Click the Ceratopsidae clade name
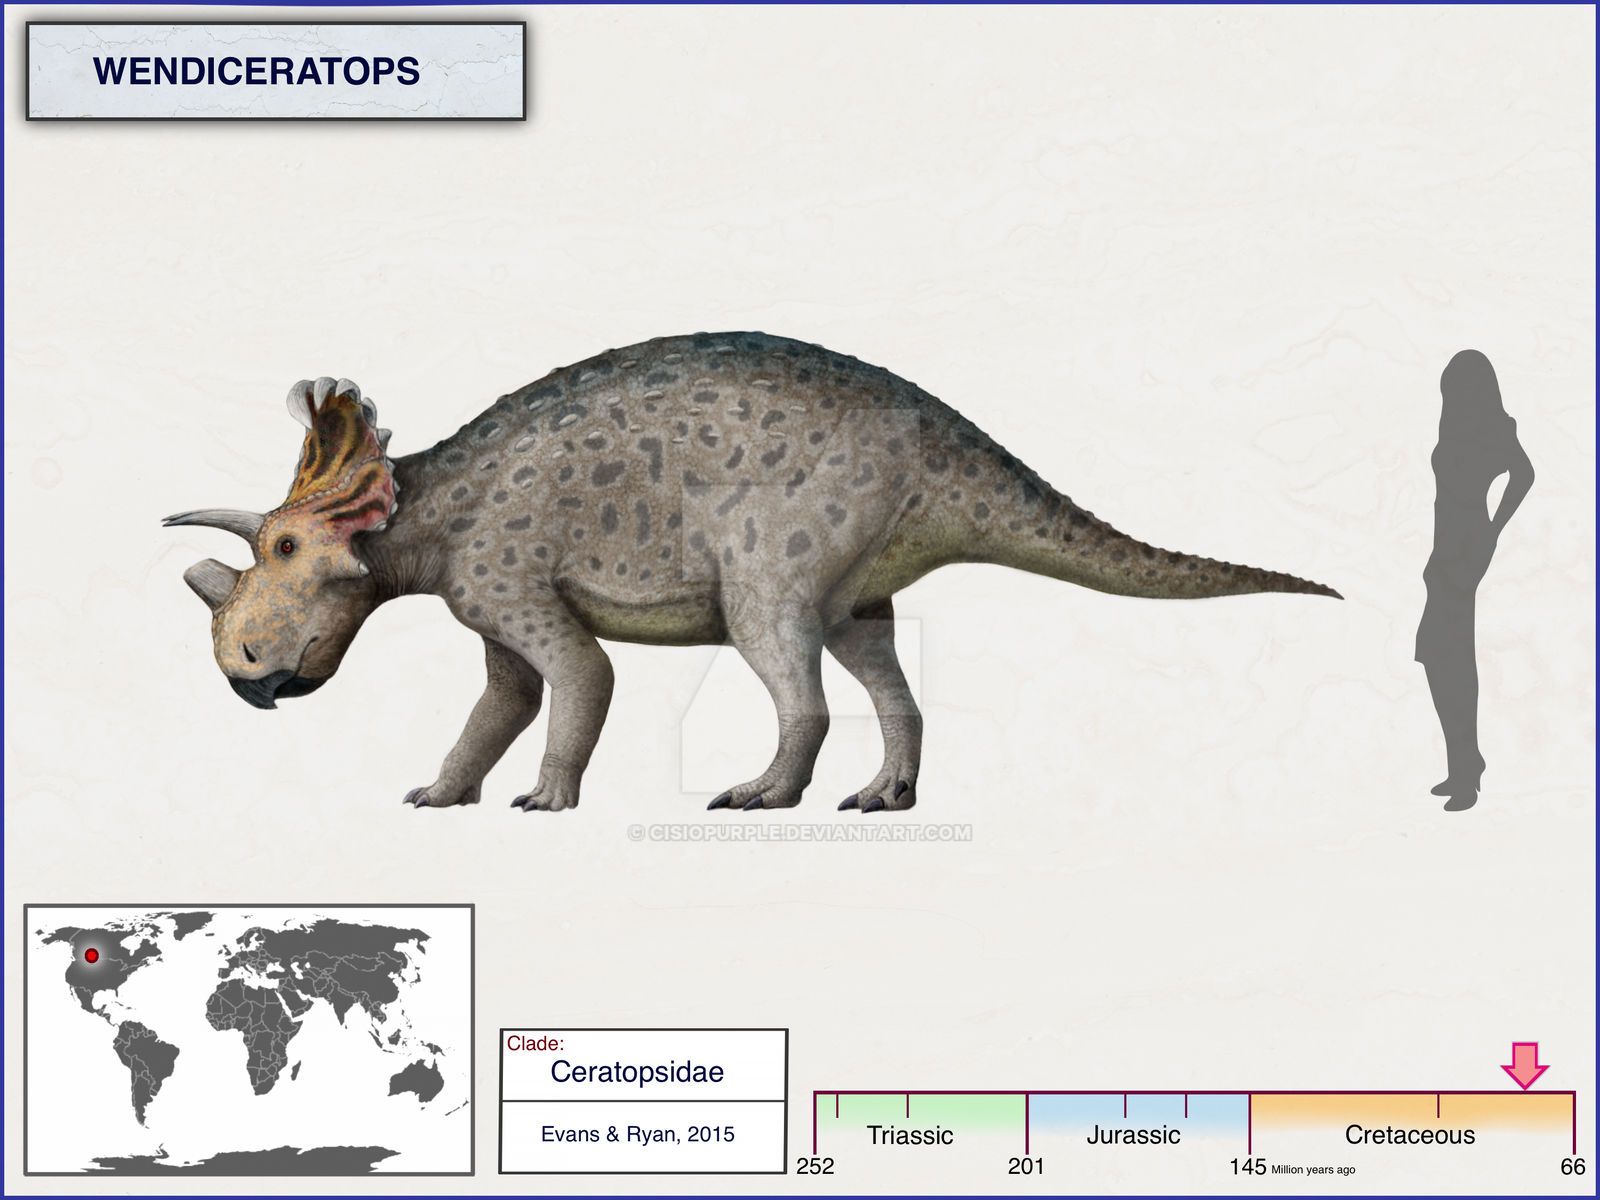 [637, 1072]
